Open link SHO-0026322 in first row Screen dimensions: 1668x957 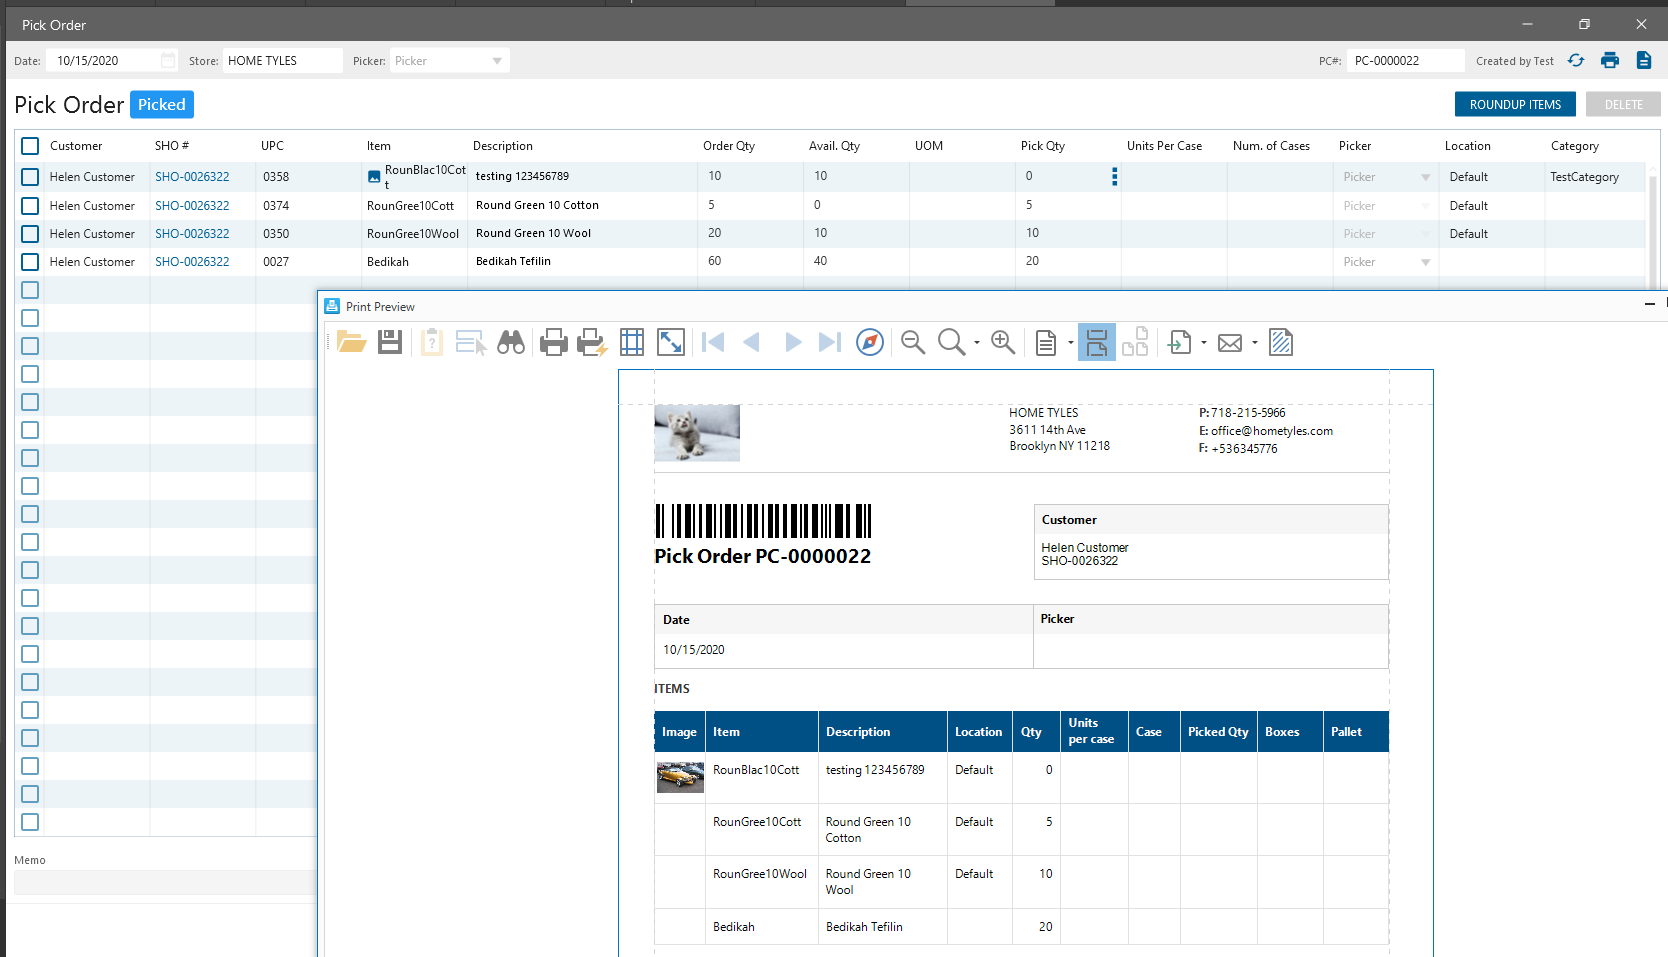192,177
